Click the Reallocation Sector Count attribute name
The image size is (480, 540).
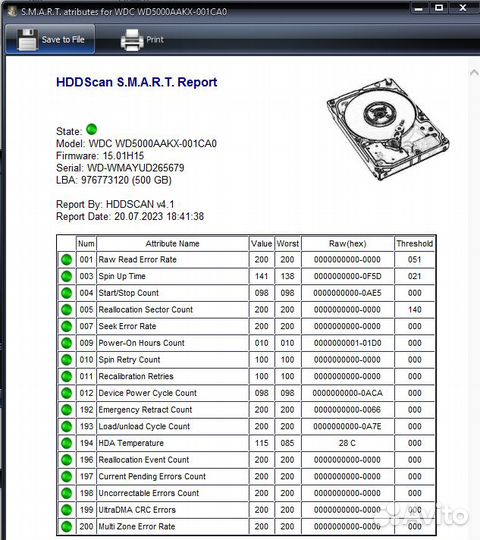(146, 310)
